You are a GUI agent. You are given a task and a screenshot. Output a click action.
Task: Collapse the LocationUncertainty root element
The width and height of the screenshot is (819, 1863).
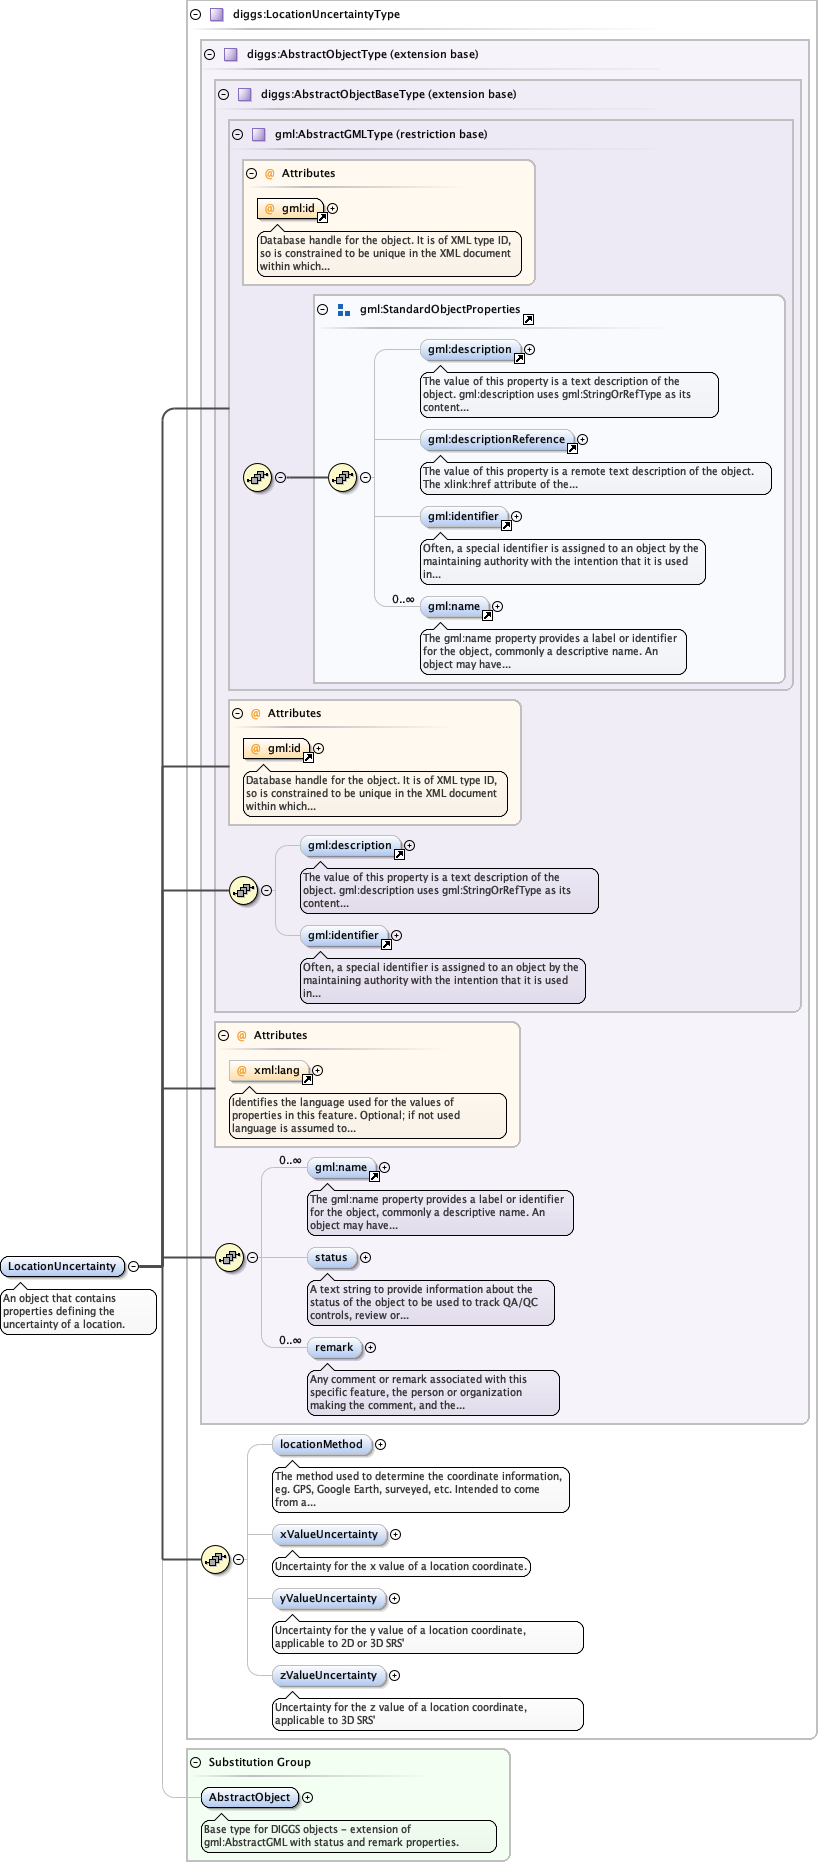click(133, 1266)
